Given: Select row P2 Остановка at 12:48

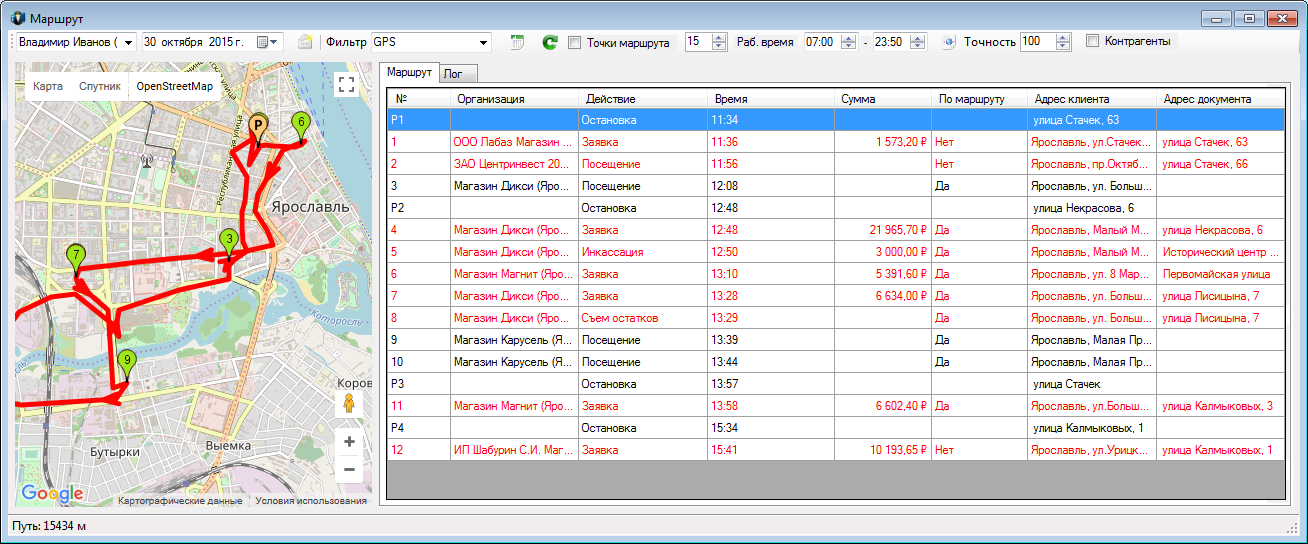Looking at the screenshot, I should click(836, 208).
